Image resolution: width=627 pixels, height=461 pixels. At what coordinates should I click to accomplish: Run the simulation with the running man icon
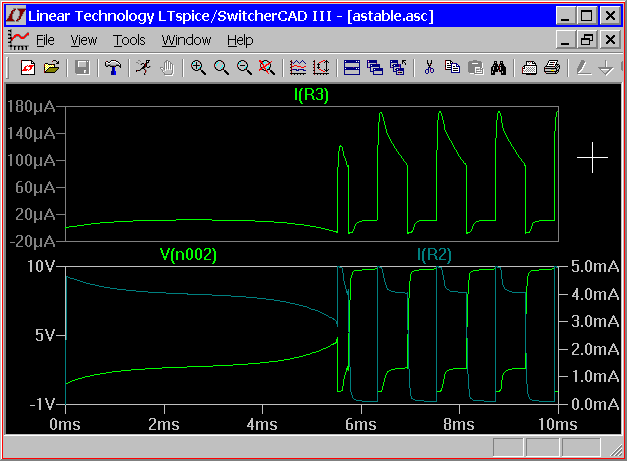tap(144, 68)
